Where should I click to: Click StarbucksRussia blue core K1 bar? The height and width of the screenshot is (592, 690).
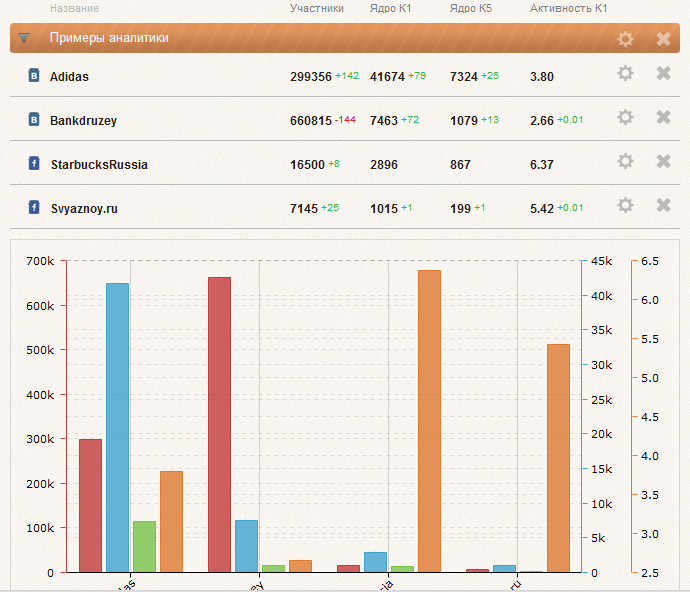(x=375, y=562)
